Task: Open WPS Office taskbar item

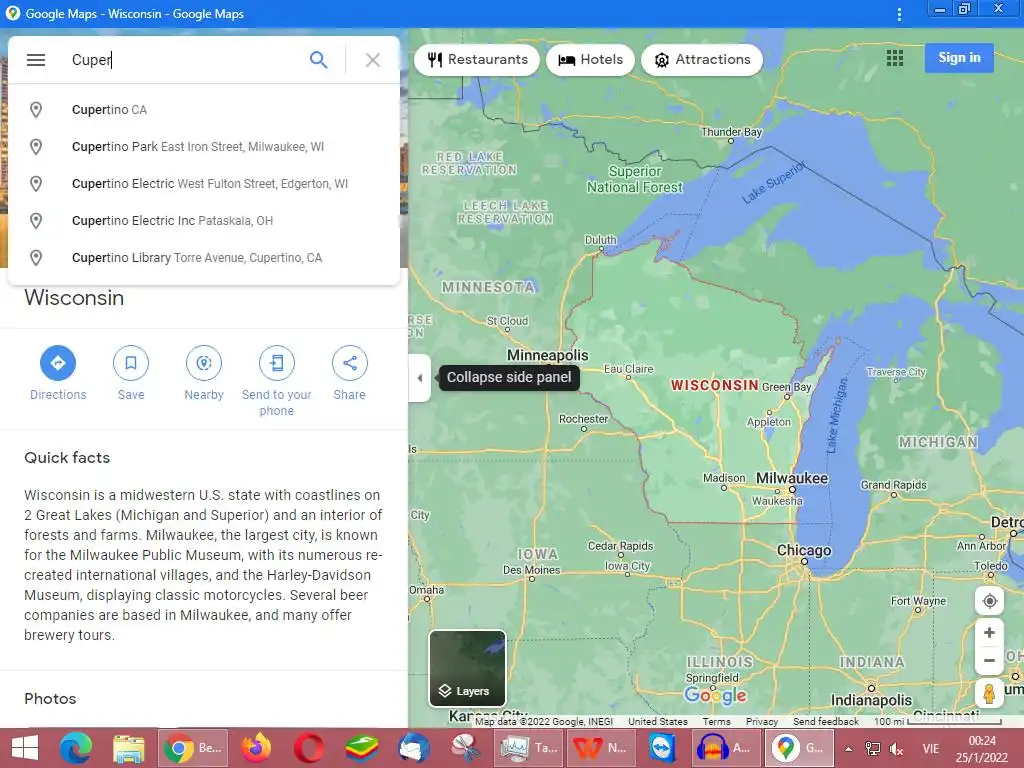Action: pyautogui.click(x=599, y=748)
